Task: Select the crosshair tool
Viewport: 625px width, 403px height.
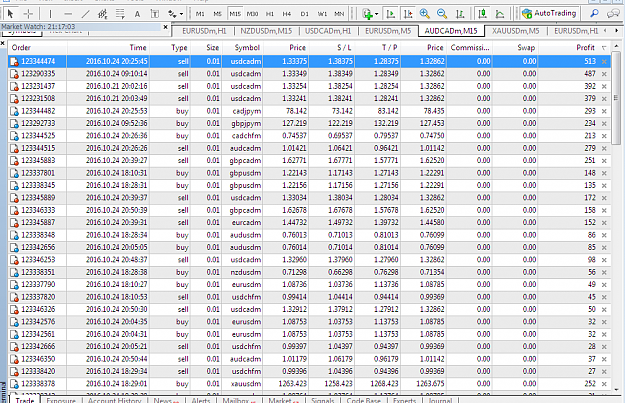Action: (x=28, y=14)
